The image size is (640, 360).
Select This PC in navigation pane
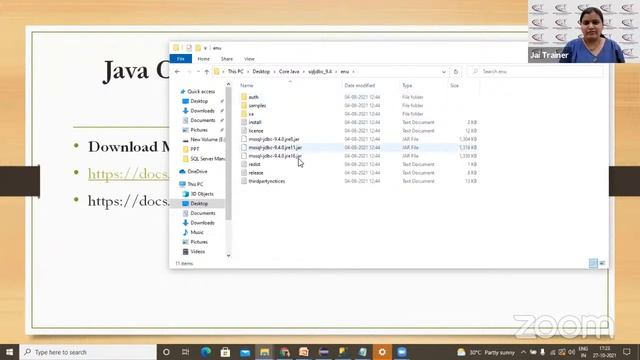[195, 184]
